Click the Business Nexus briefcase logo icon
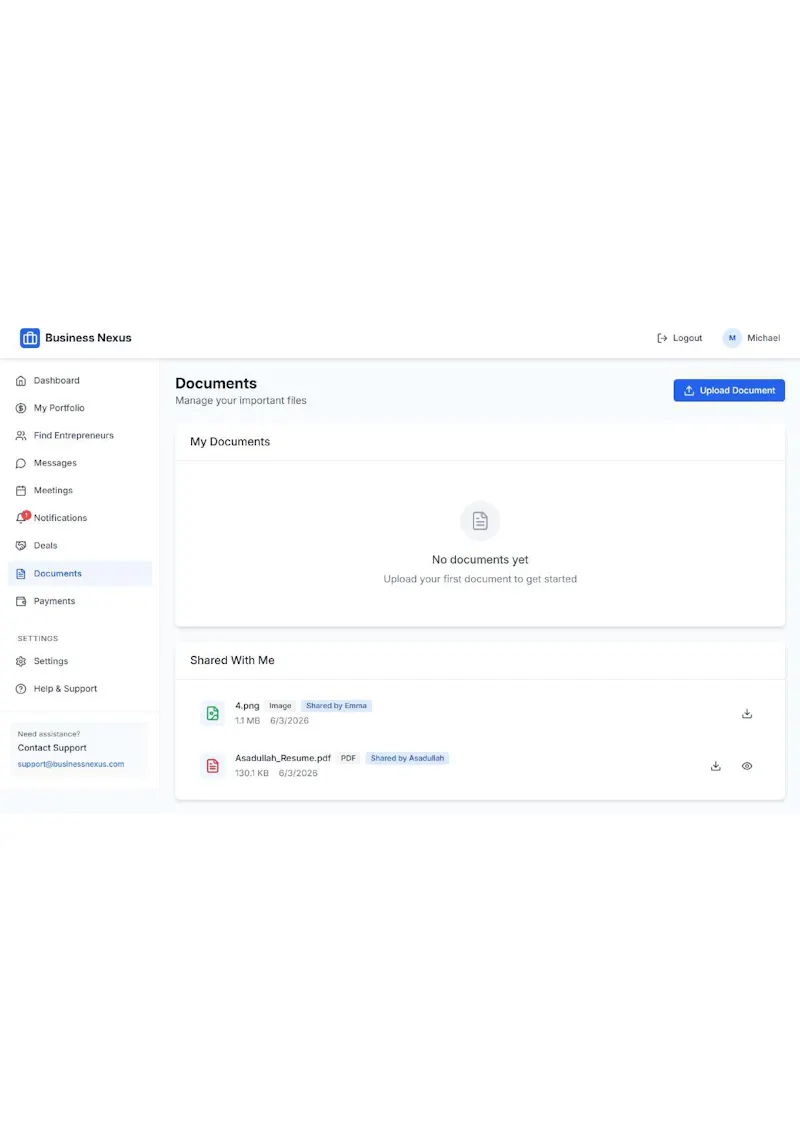 (30, 338)
